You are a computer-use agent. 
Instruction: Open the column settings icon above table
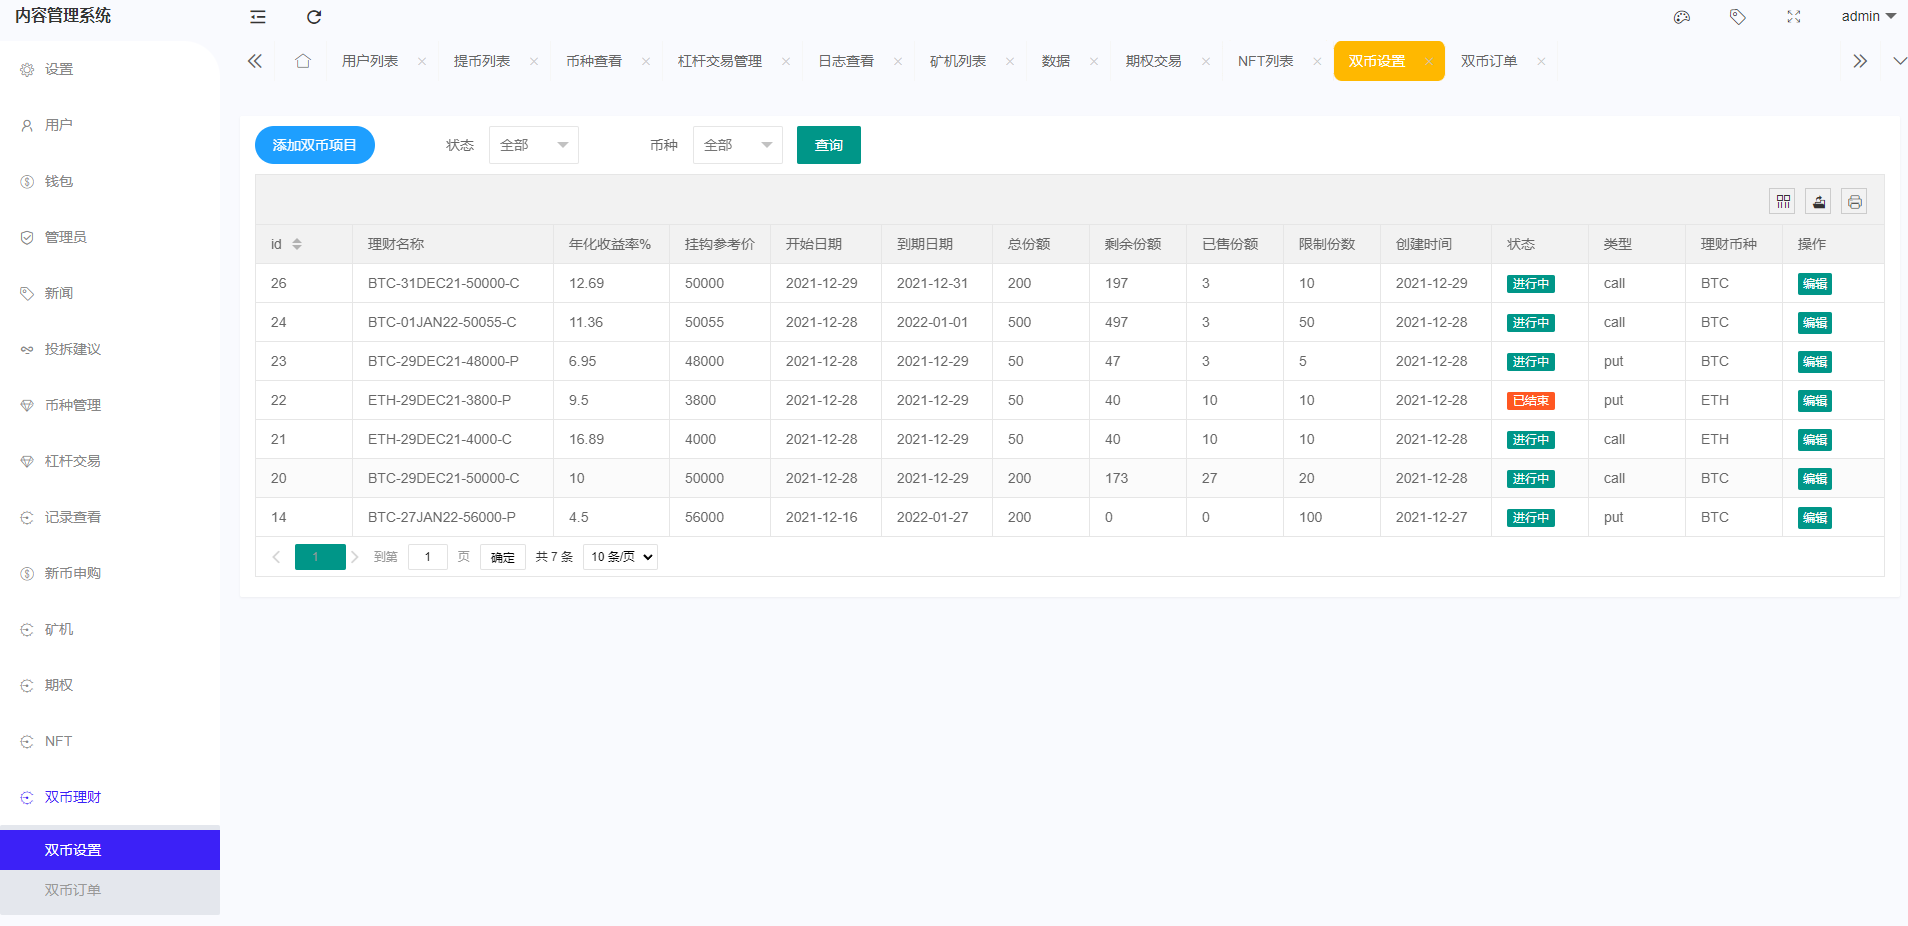click(x=1784, y=201)
